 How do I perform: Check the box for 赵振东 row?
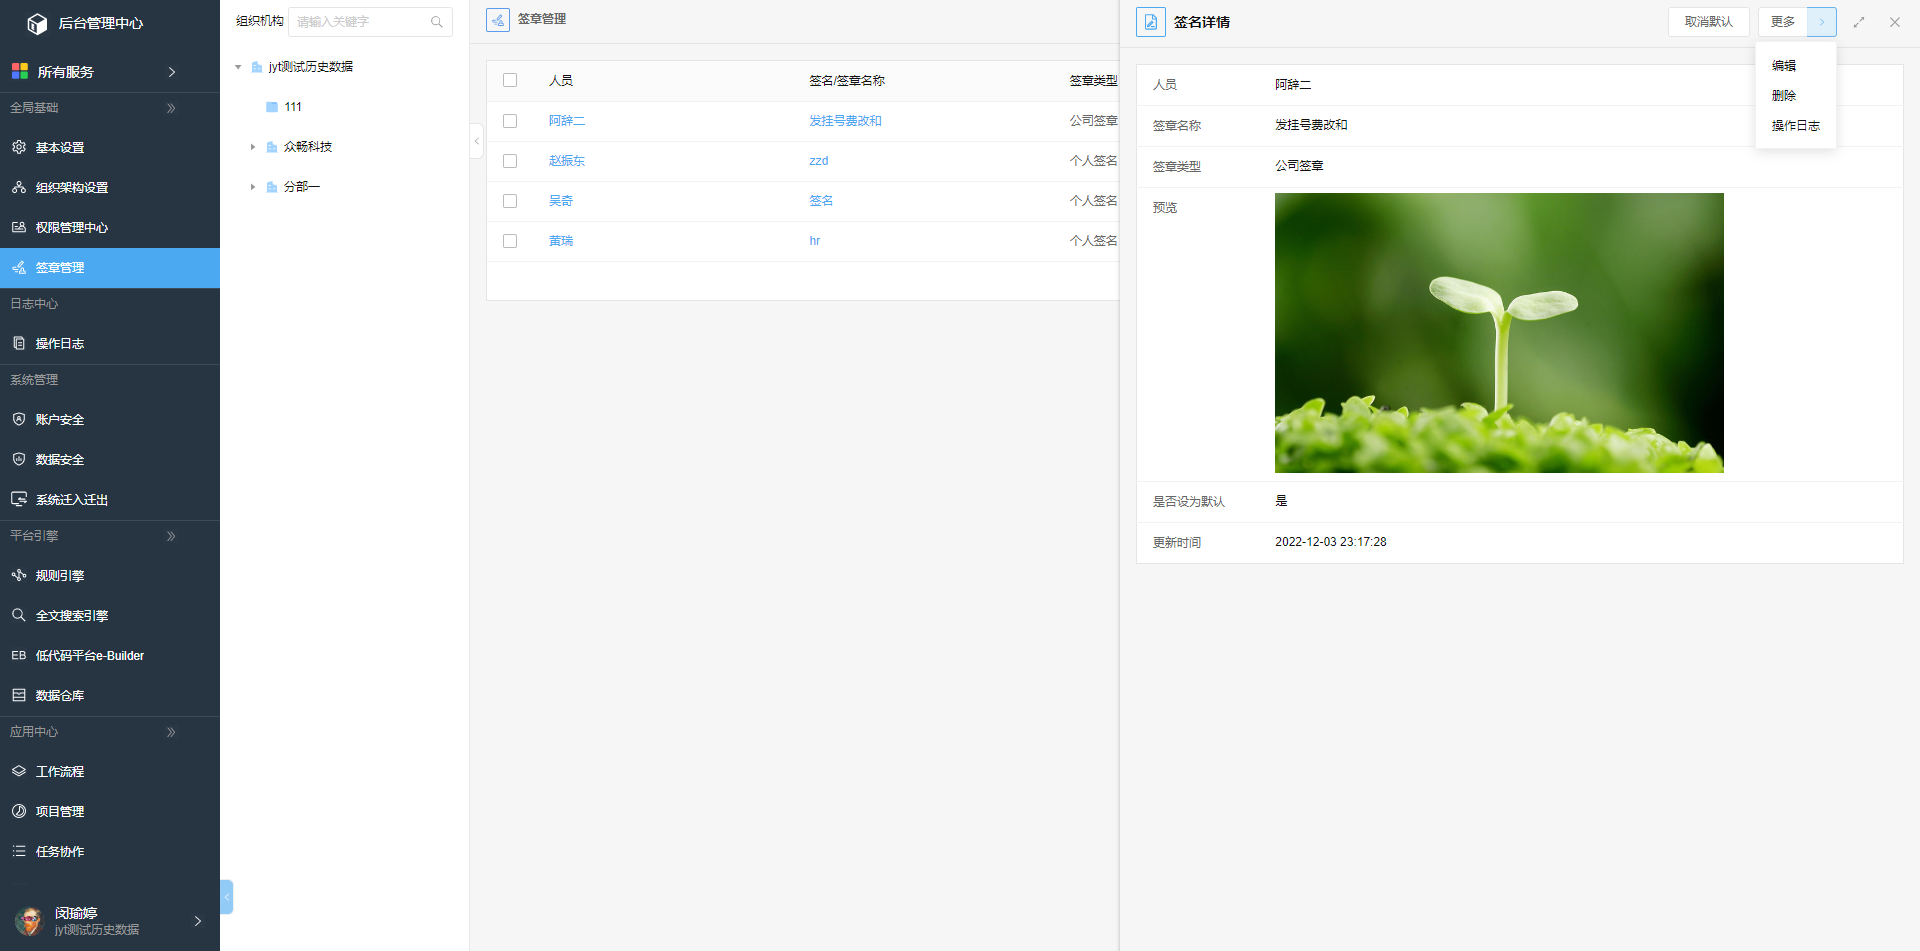tap(510, 161)
